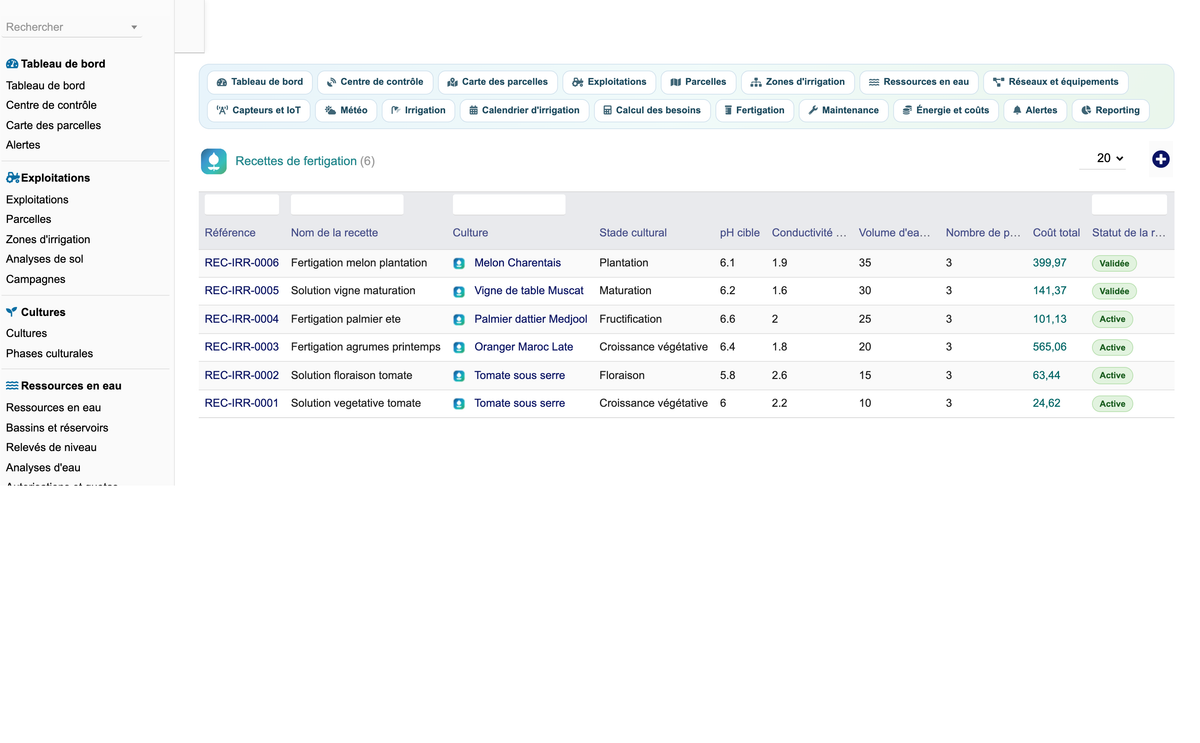Open the Oranger Maroc Late culture link
Viewport: 1200px width, 743px height.
click(x=524, y=347)
